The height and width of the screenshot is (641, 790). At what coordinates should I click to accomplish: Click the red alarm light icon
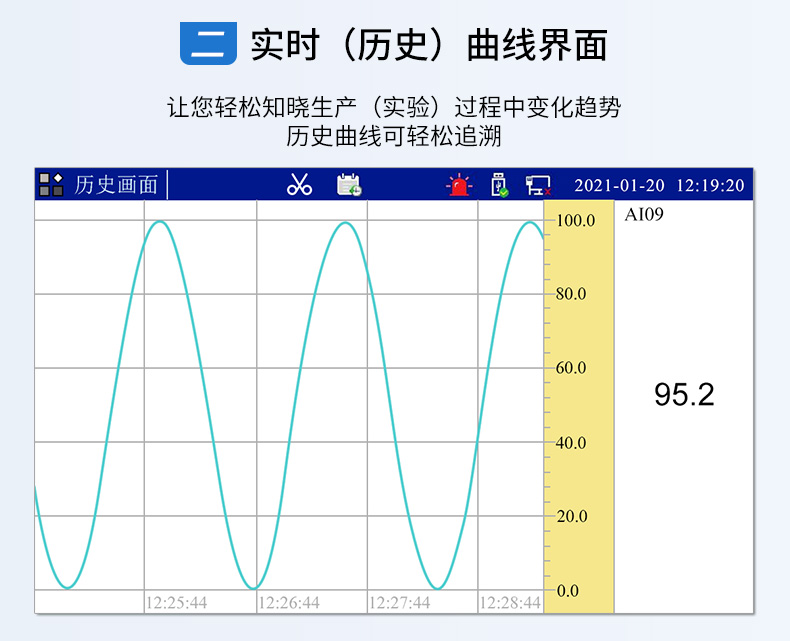[458, 185]
